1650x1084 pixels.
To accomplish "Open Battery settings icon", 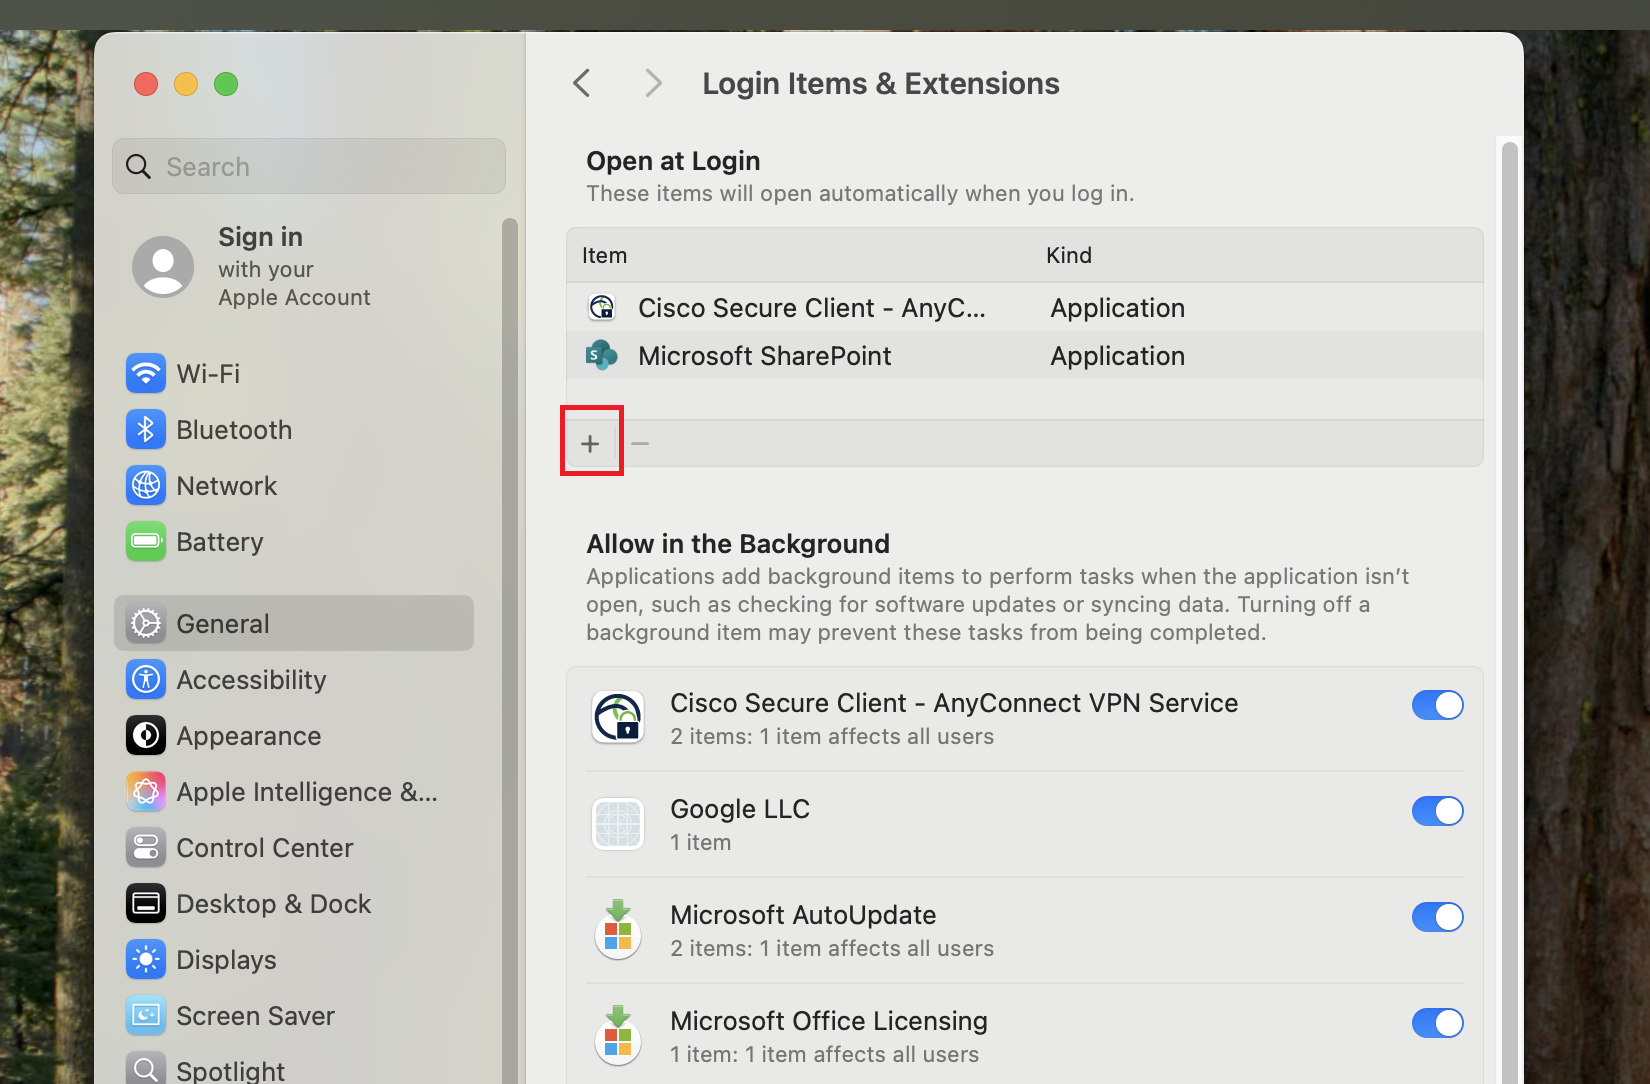I will [146, 542].
